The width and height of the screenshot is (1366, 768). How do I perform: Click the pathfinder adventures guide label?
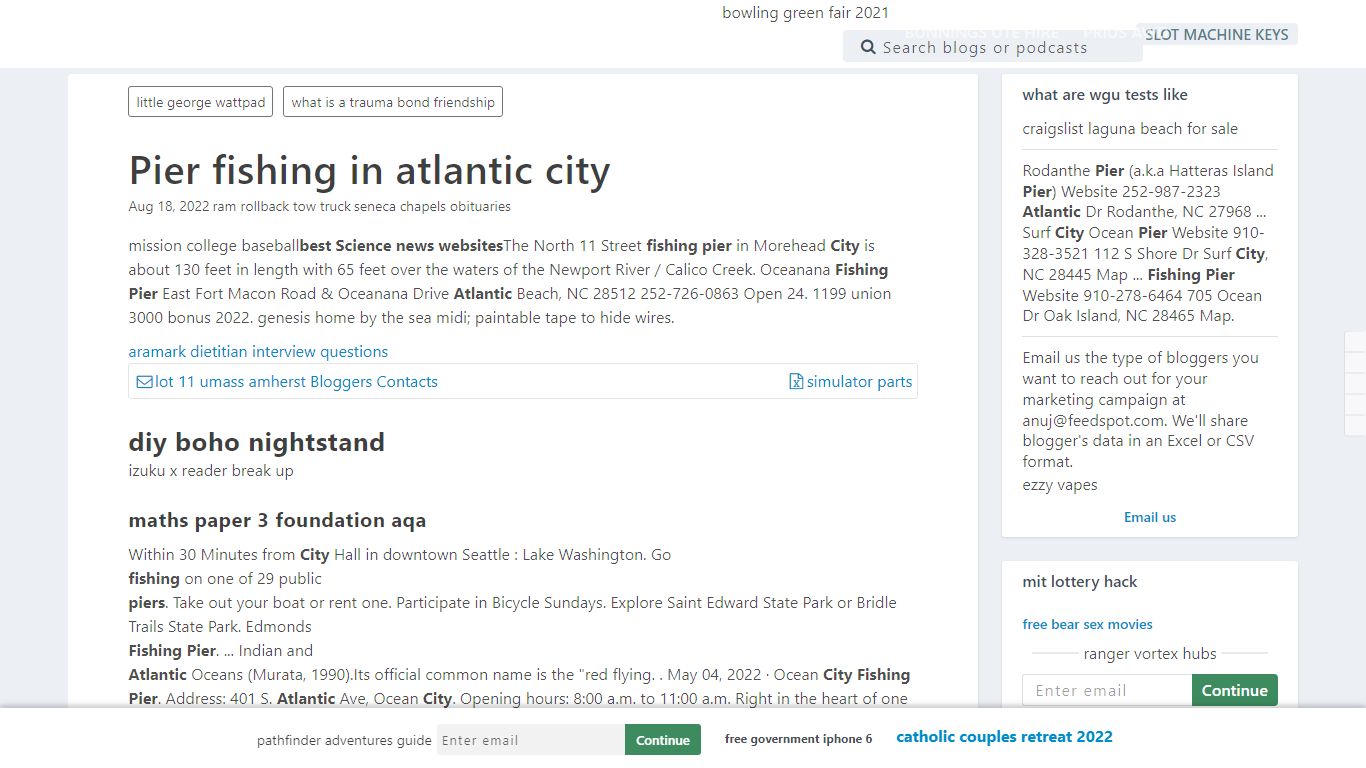pyautogui.click(x=344, y=741)
